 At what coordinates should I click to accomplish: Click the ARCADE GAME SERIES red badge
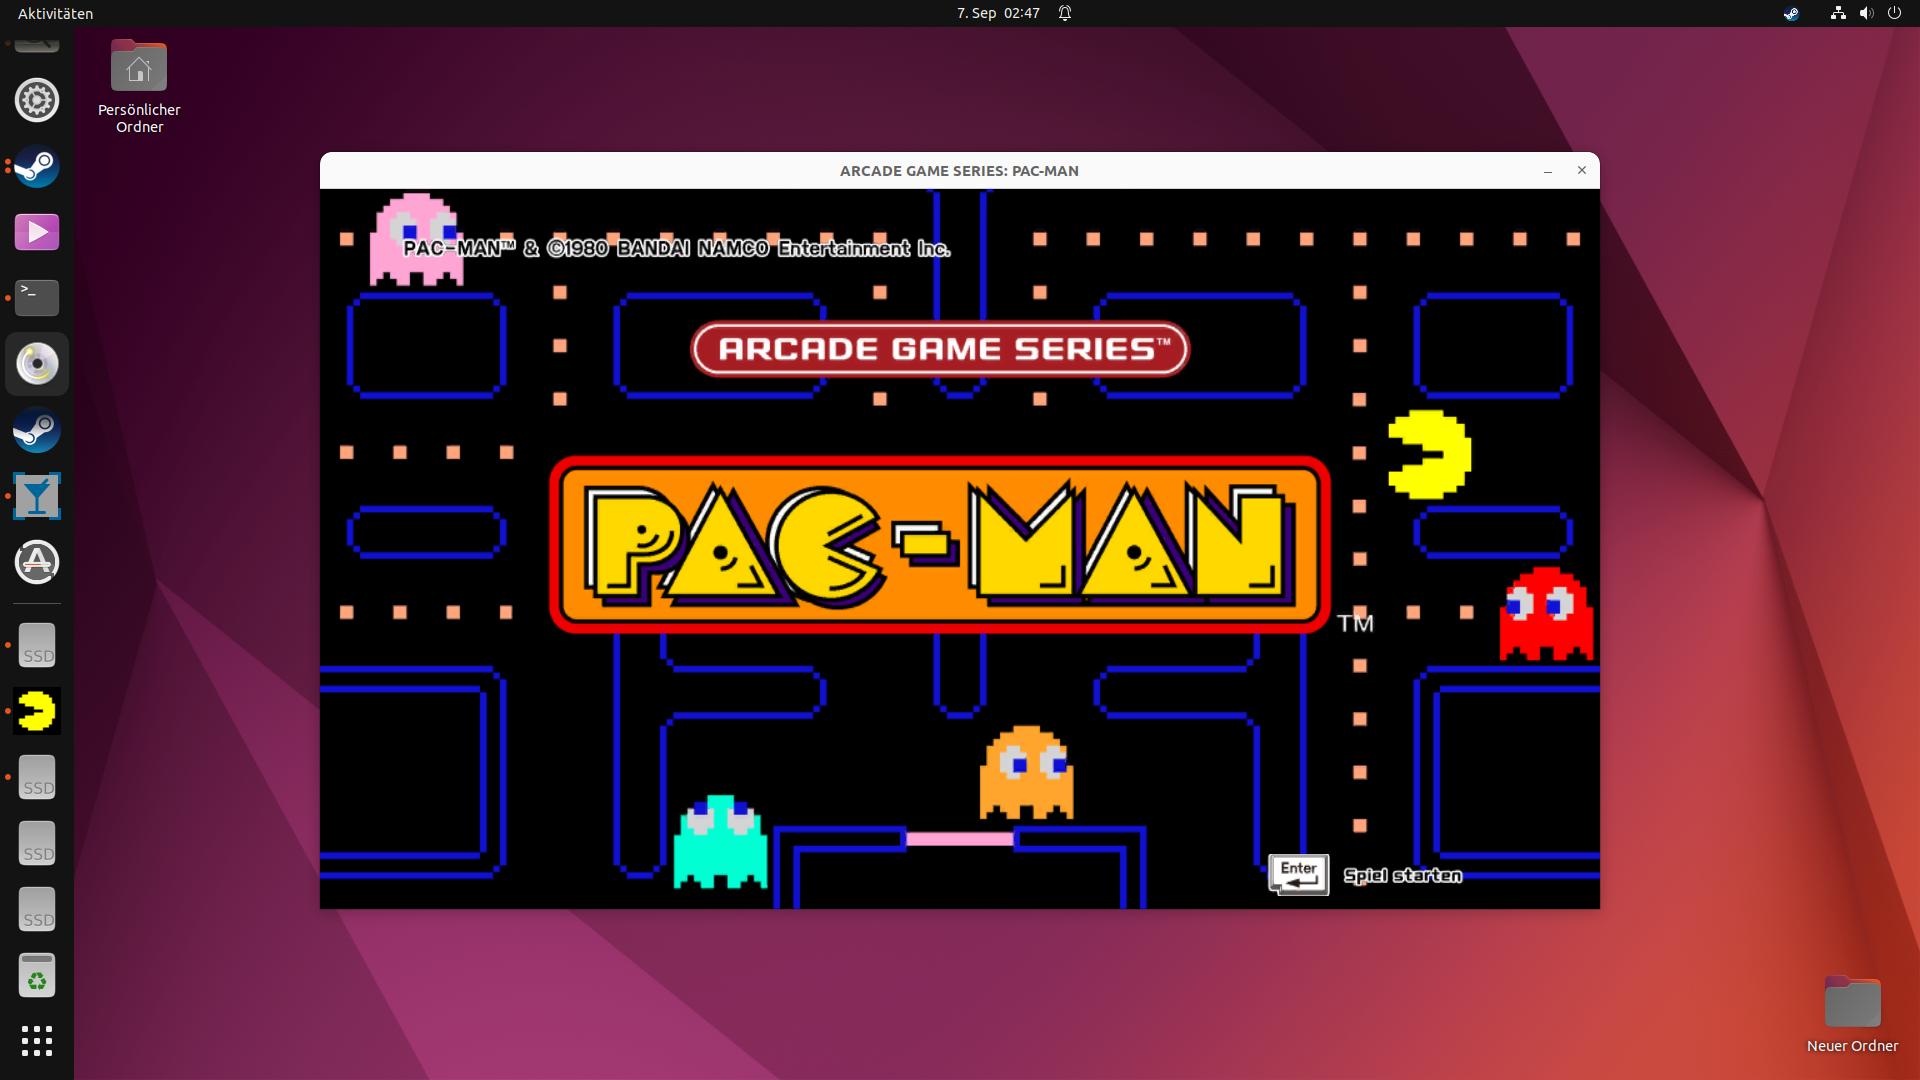tap(940, 349)
